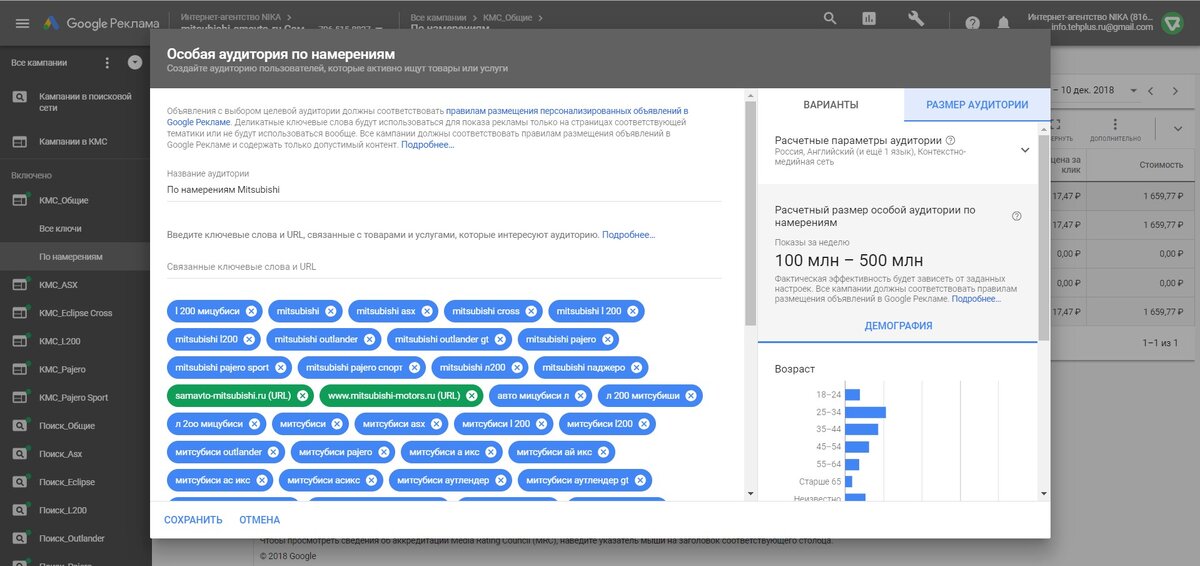Remove the chip митсубиси асикс

coord(372,480)
